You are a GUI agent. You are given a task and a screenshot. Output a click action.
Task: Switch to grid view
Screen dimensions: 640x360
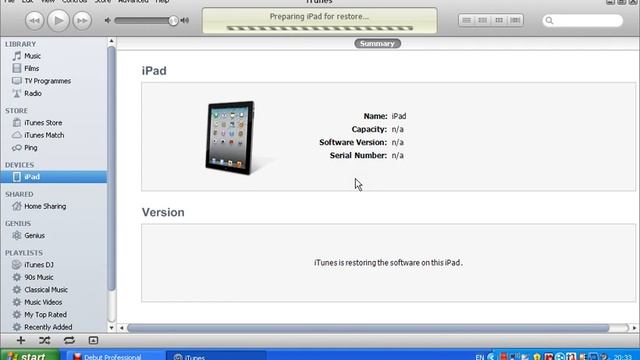point(499,20)
